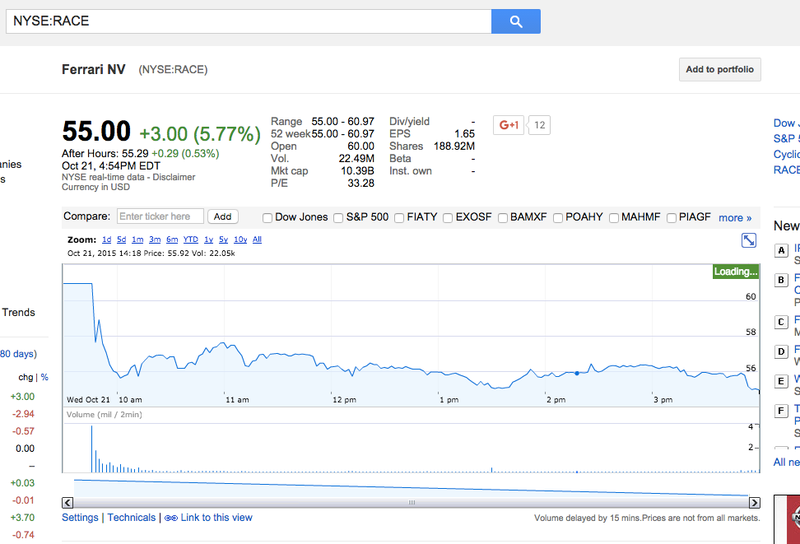Open Technicals link
This screenshot has height=544, width=800.
point(131,517)
